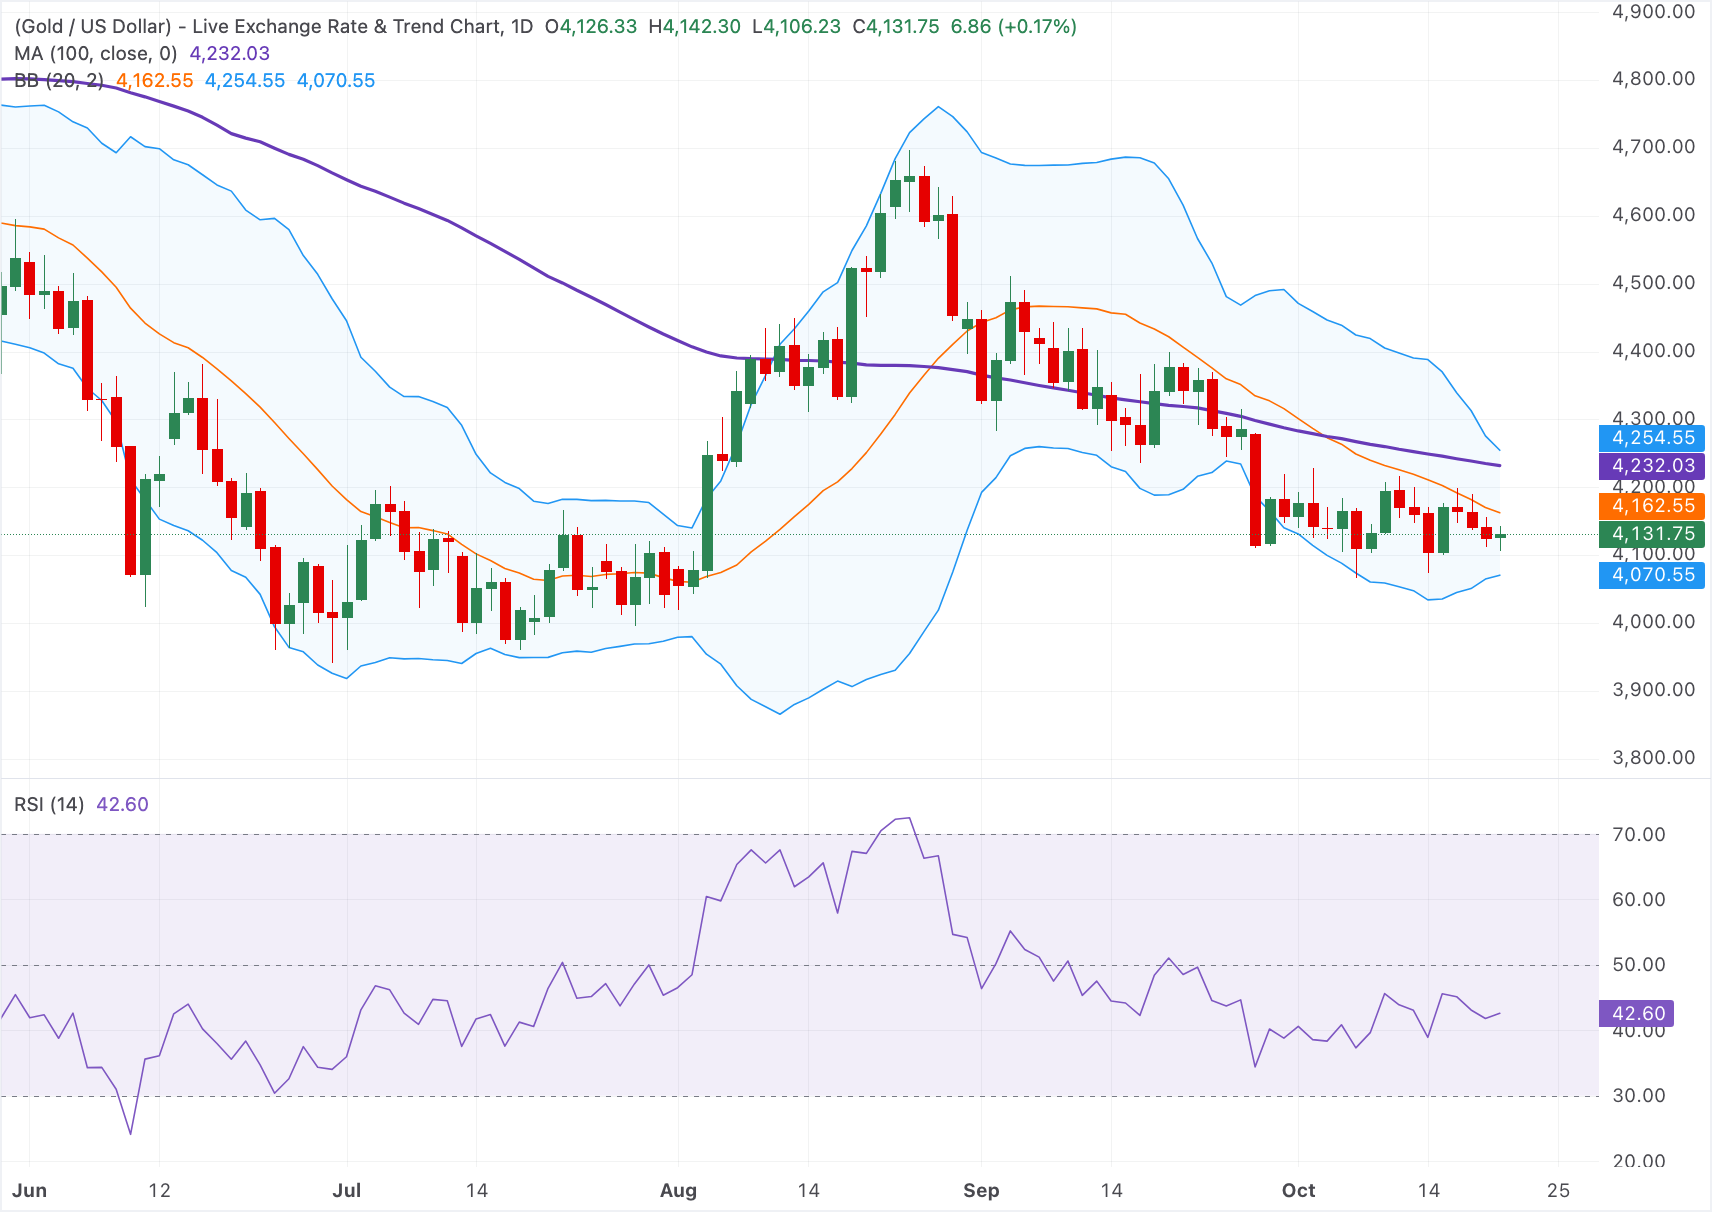Click the Jun label on time axis
The image size is (1712, 1223).
[x=30, y=1190]
